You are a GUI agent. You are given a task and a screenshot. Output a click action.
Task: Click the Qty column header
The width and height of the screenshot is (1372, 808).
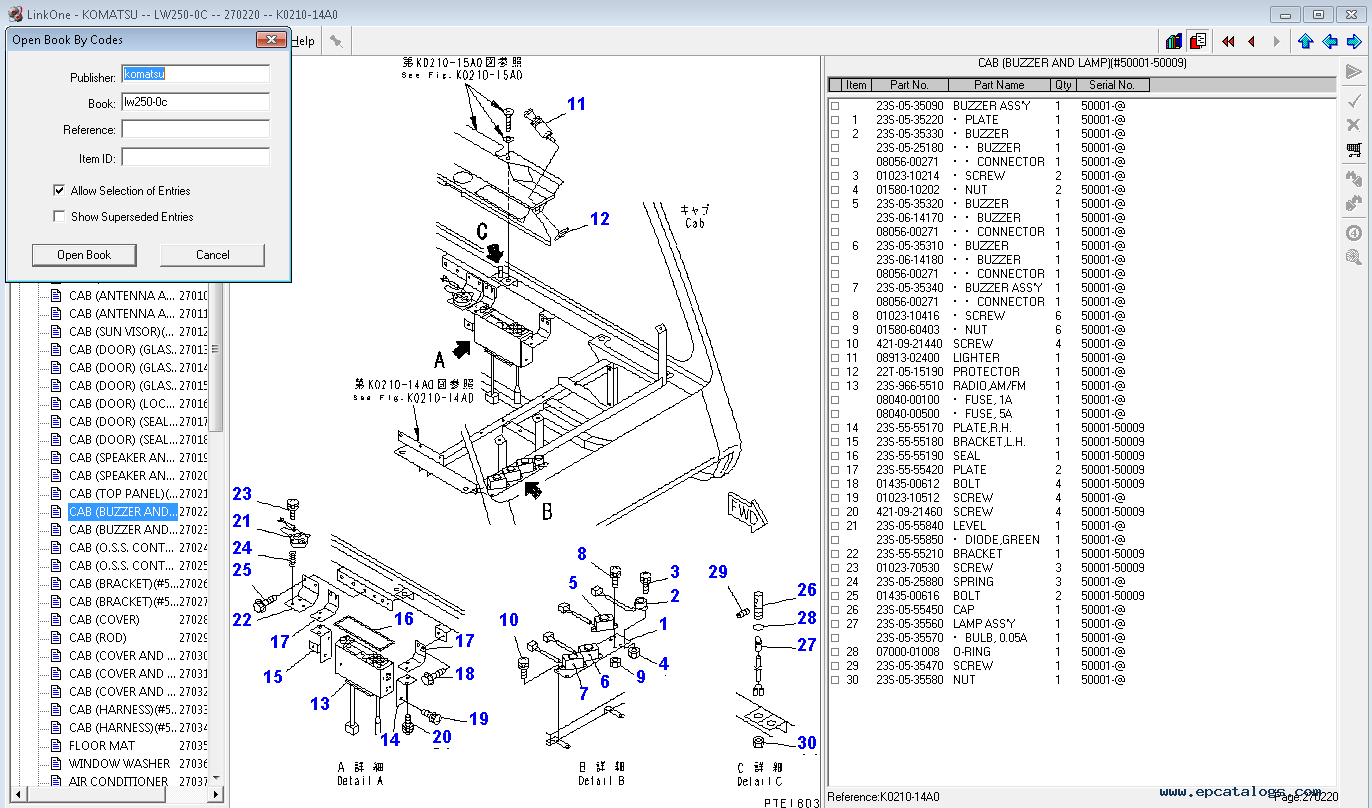tap(1063, 85)
